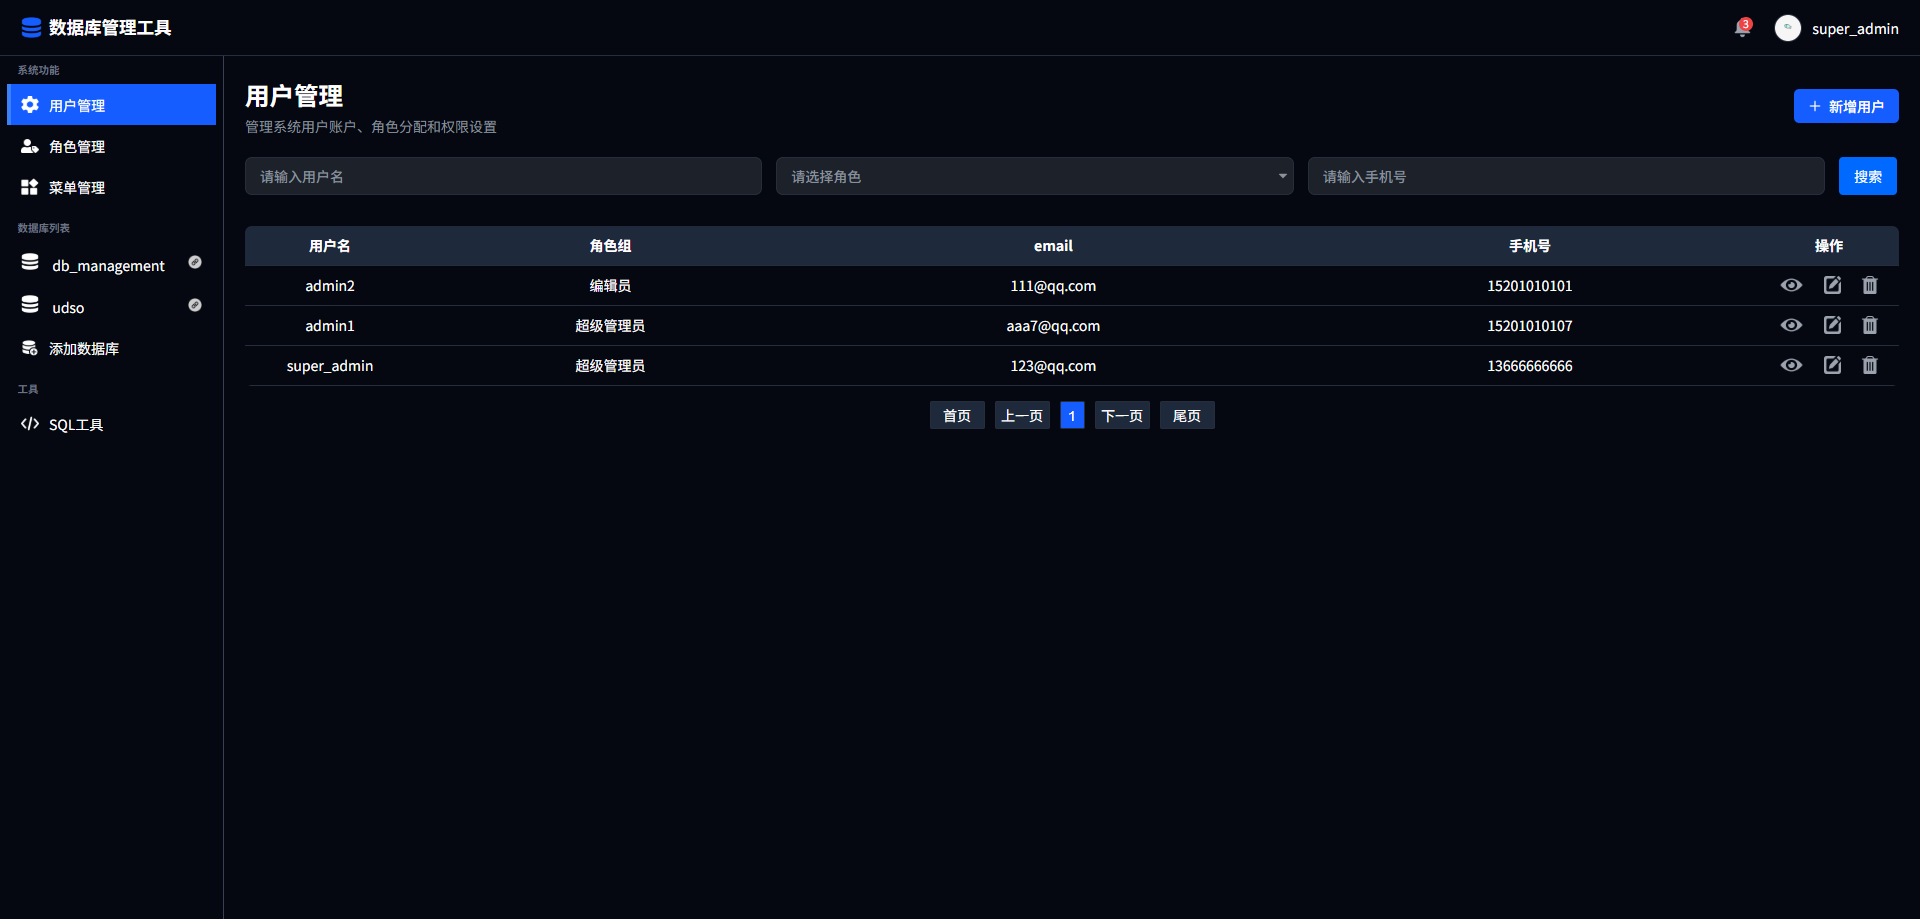1920x919 pixels.
Task: Click trash icon in super_admin row
Action: (1869, 365)
